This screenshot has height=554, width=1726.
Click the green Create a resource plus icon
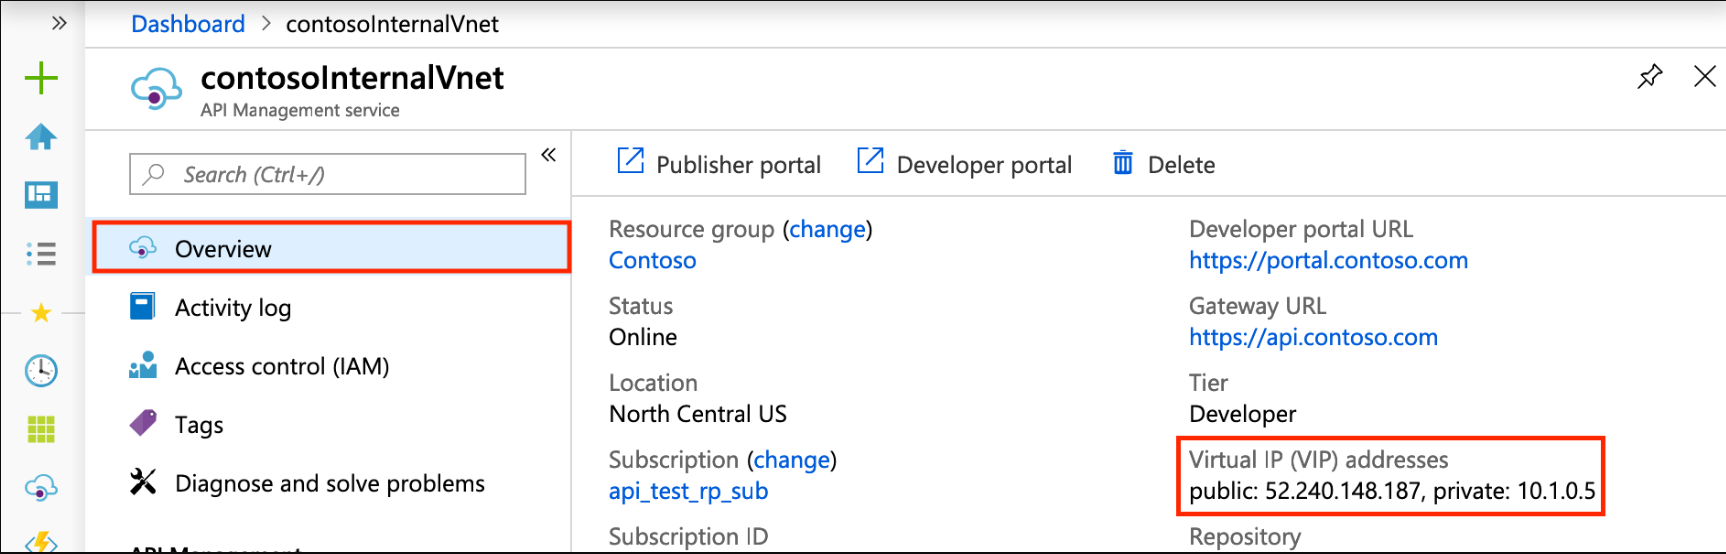click(41, 78)
